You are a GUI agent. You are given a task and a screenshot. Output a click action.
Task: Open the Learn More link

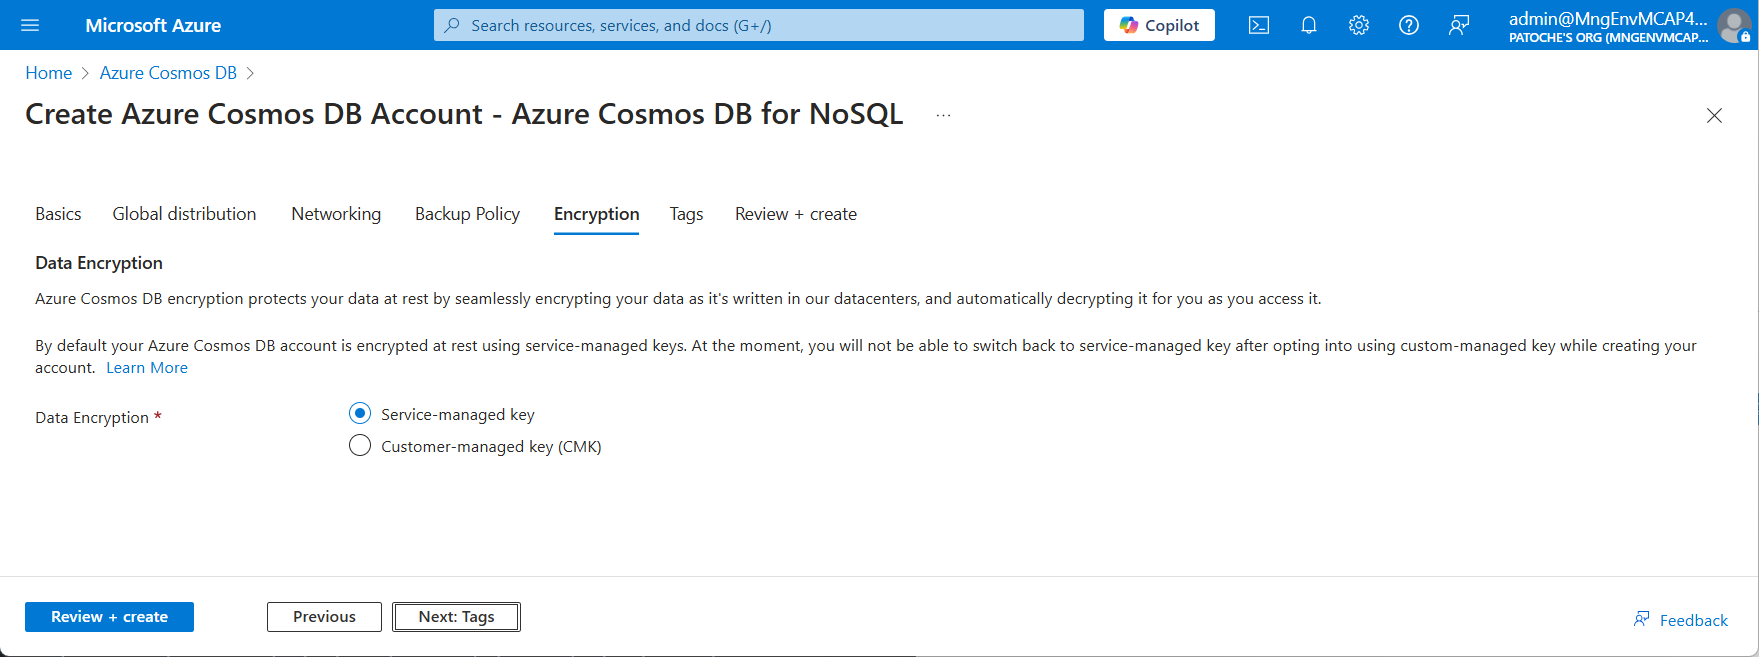(x=147, y=368)
